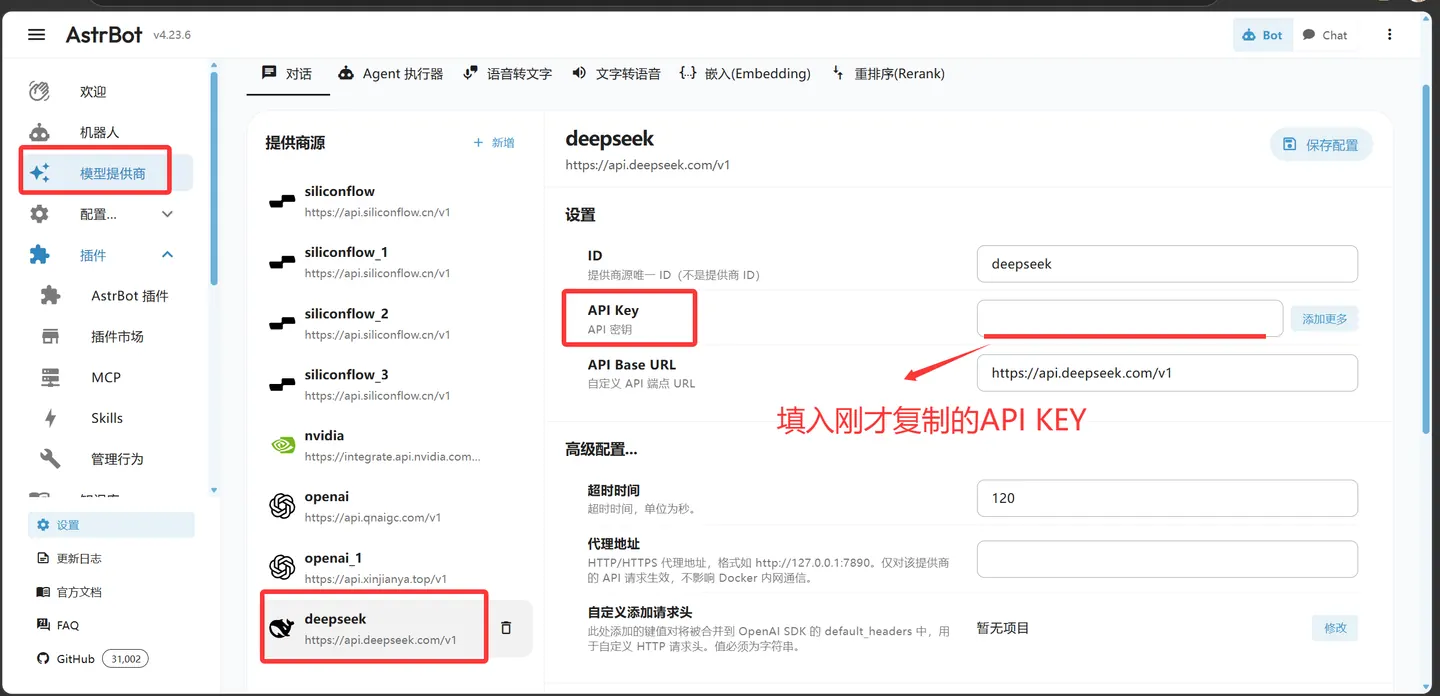The height and width of the screenshot is (696, 1440).
Task: Open the 更新日志 link
Action: point(70,558)
